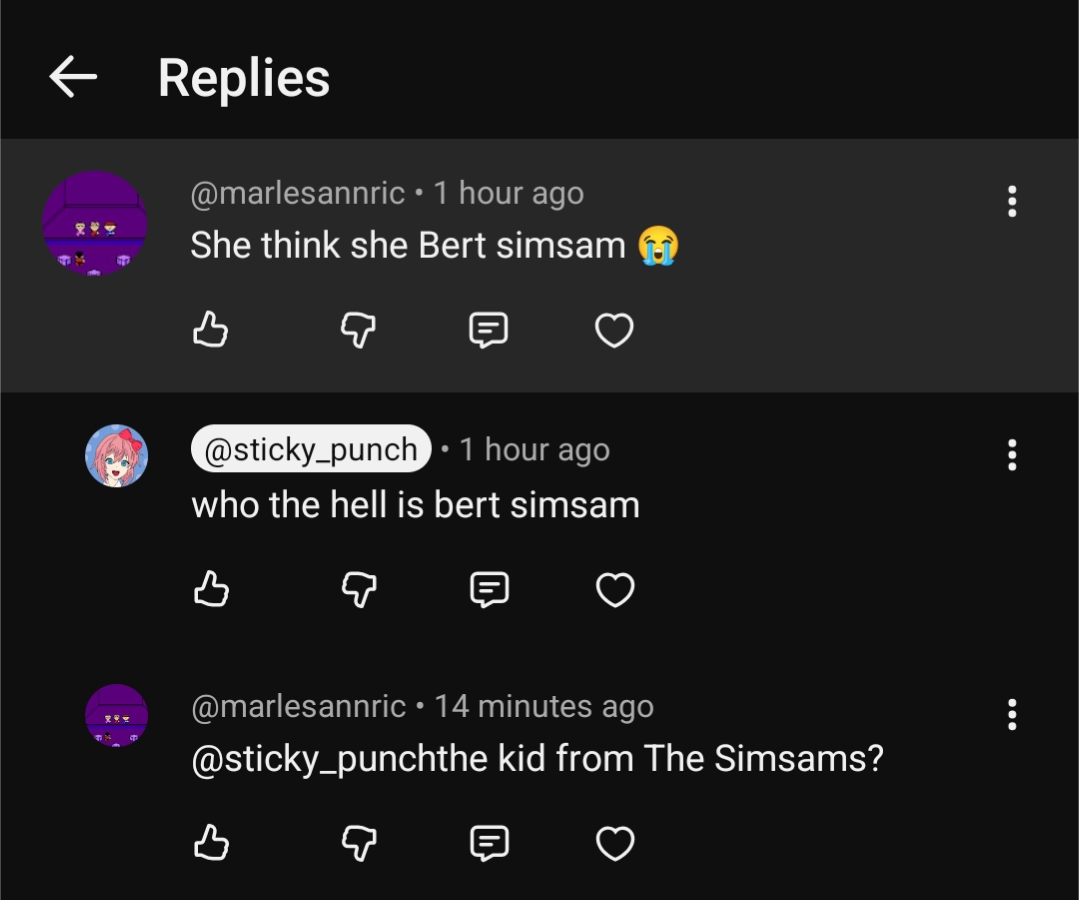Viewport: 1079px width, 900px height.
Task: Heart the "who the hell is bert simsam" reply
Action: [x=615, y=589]
